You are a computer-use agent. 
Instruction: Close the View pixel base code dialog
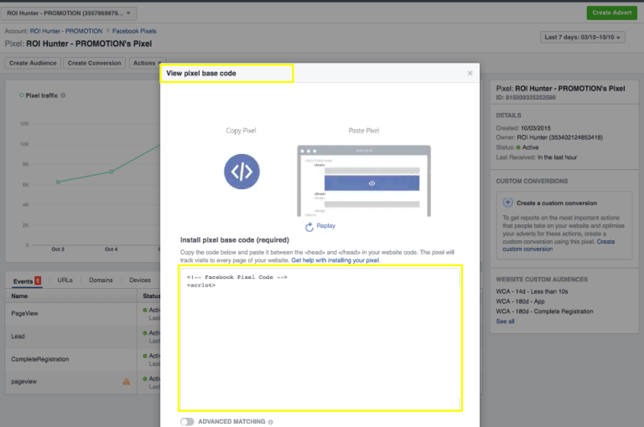(x=470, y=73)
